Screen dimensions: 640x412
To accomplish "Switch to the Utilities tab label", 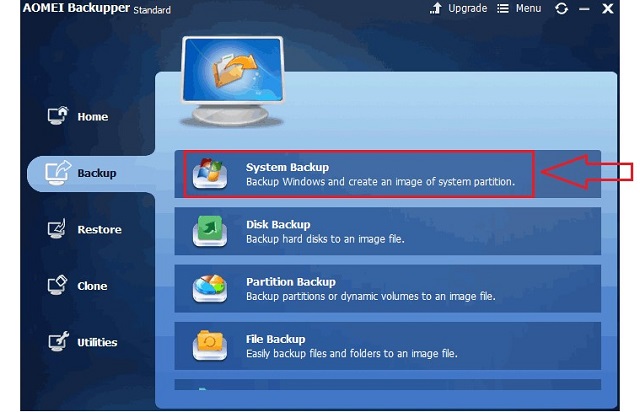I will click(97, 342).
